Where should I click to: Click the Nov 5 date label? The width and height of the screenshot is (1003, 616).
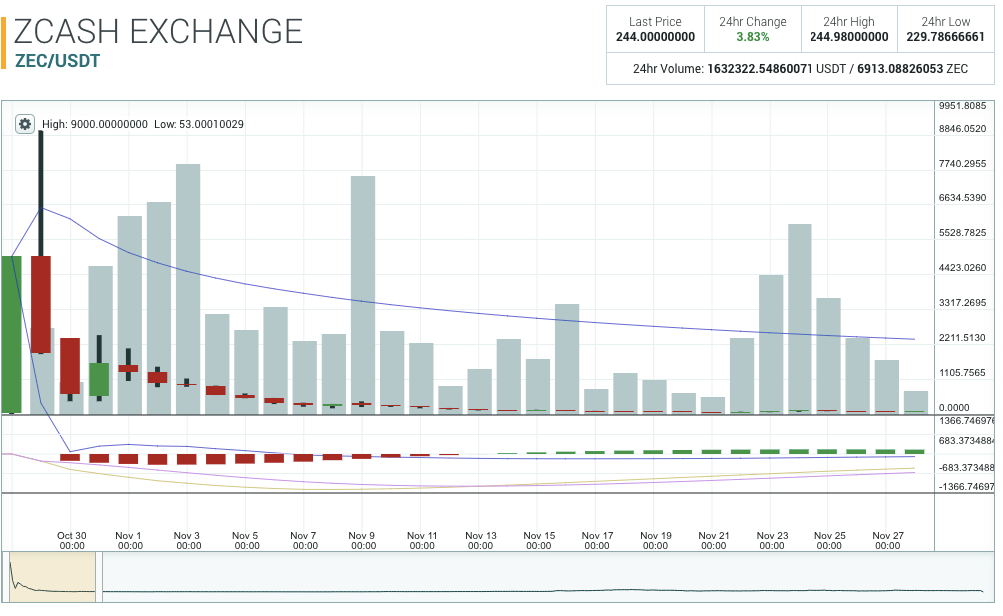(x=246, y=541)
